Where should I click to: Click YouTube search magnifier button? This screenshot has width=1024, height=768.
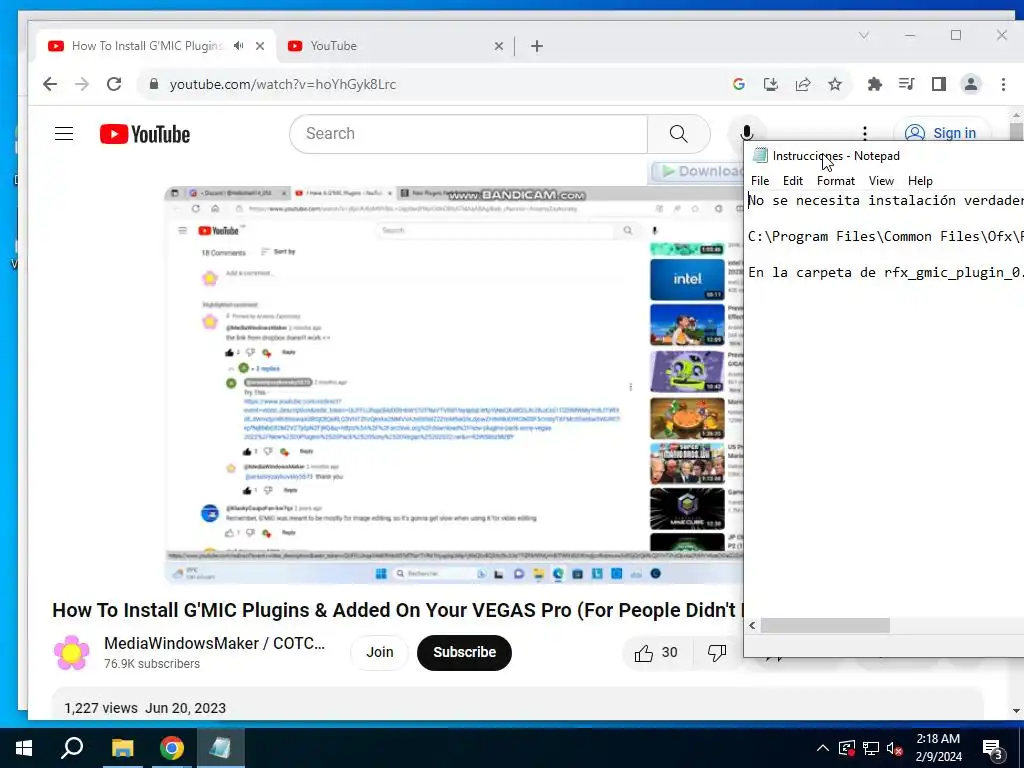pyautogui.click(x=679, y=134)
